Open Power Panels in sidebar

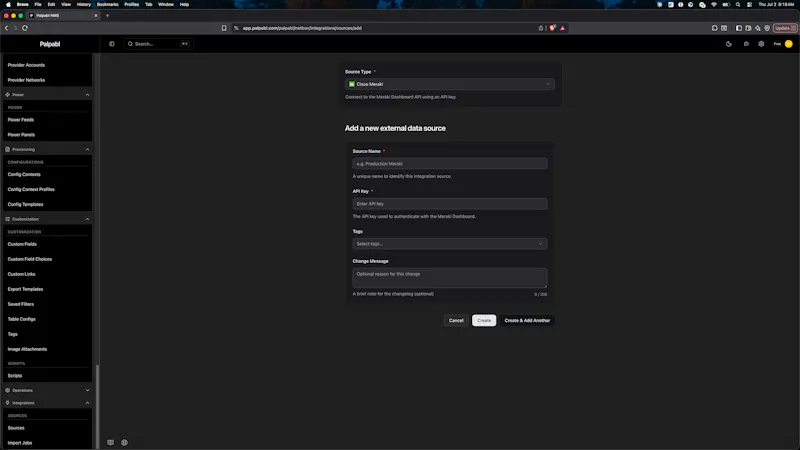click(x=21, y=135)
